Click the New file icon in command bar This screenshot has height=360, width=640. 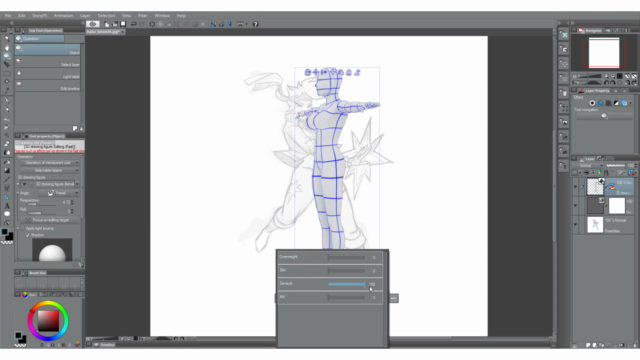click(107, 24)
